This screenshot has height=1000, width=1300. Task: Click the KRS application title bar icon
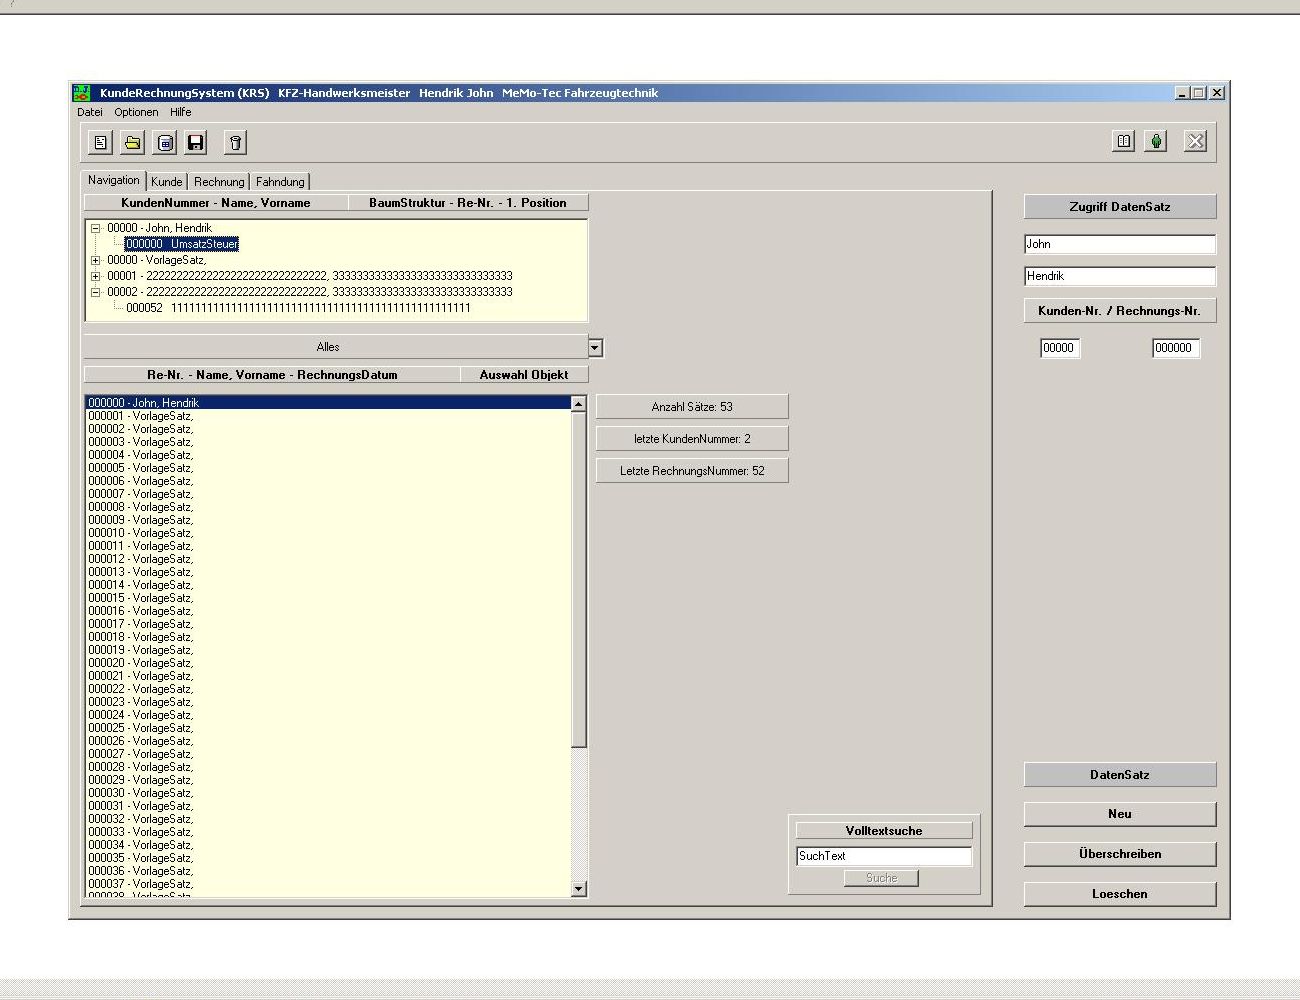point(81,93)
